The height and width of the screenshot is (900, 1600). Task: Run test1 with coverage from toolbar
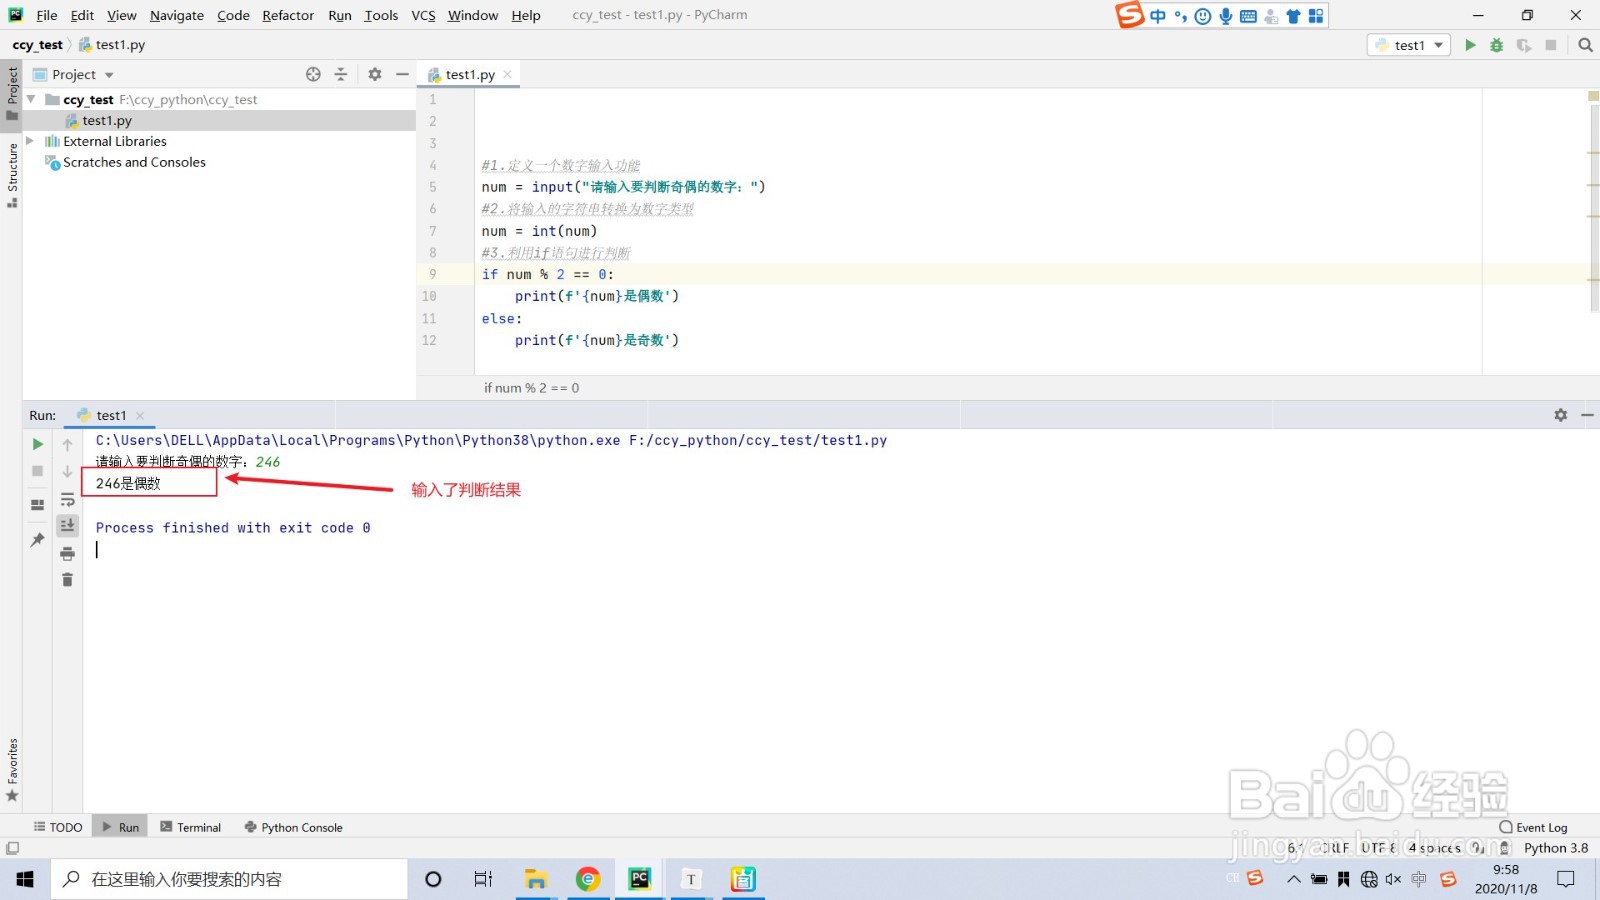[x=1524, y=45]
